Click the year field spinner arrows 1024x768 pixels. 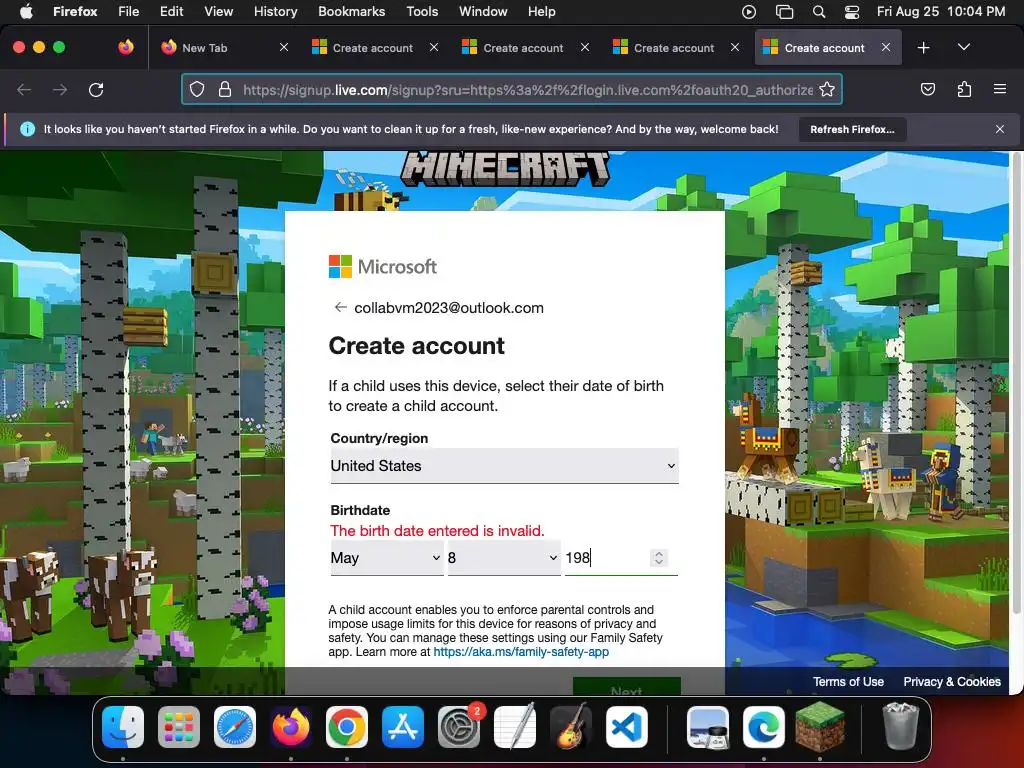[x=659, y=558]
